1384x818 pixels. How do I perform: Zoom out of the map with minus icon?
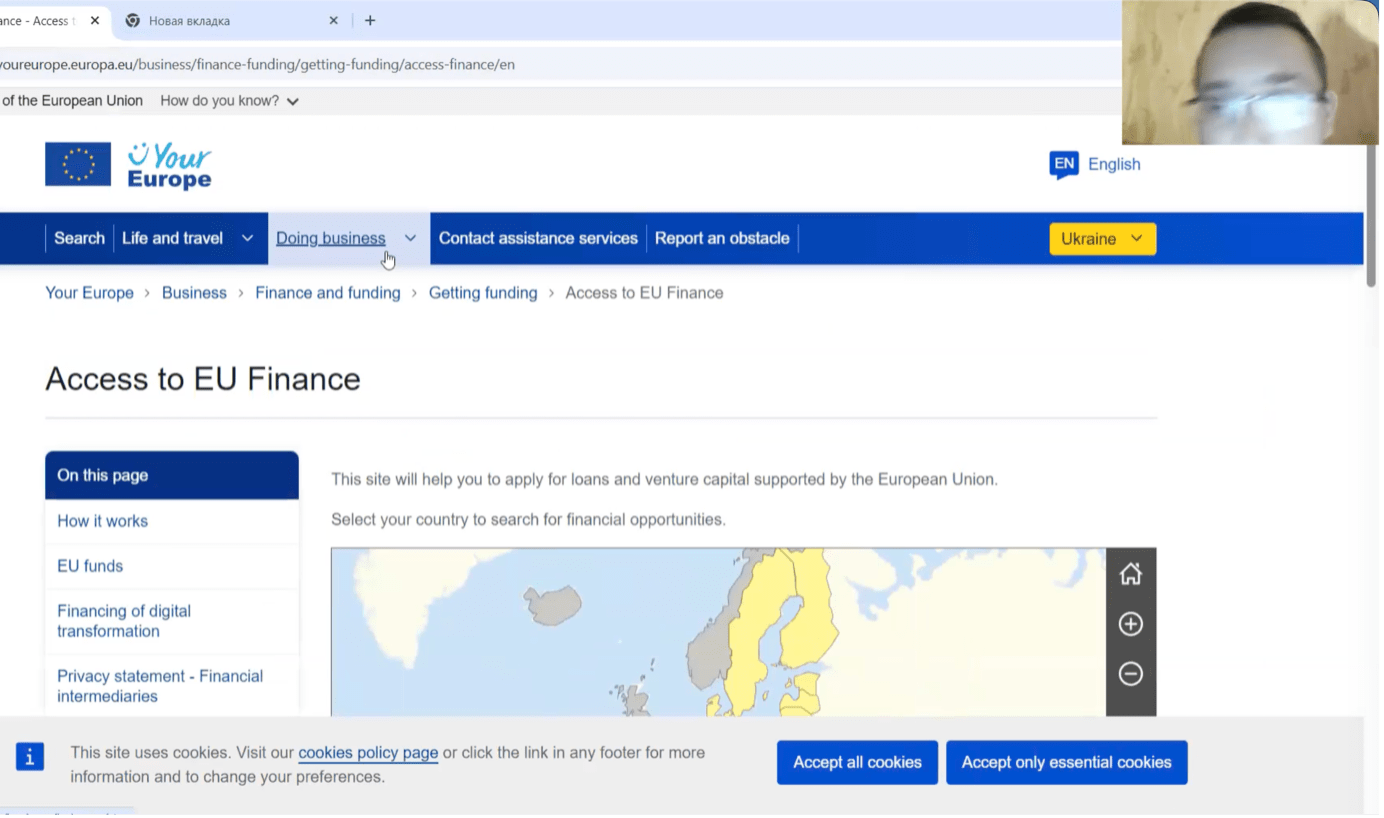coord(1130,674)
